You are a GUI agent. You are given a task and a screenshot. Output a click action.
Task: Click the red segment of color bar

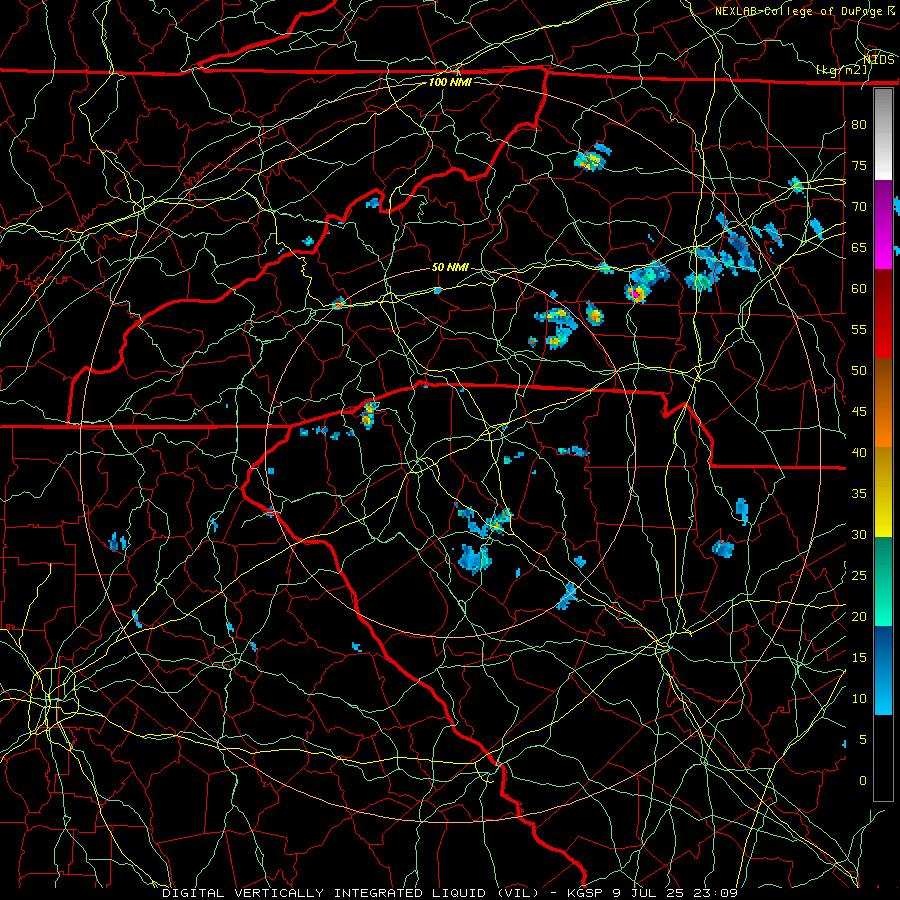[883, 314]
